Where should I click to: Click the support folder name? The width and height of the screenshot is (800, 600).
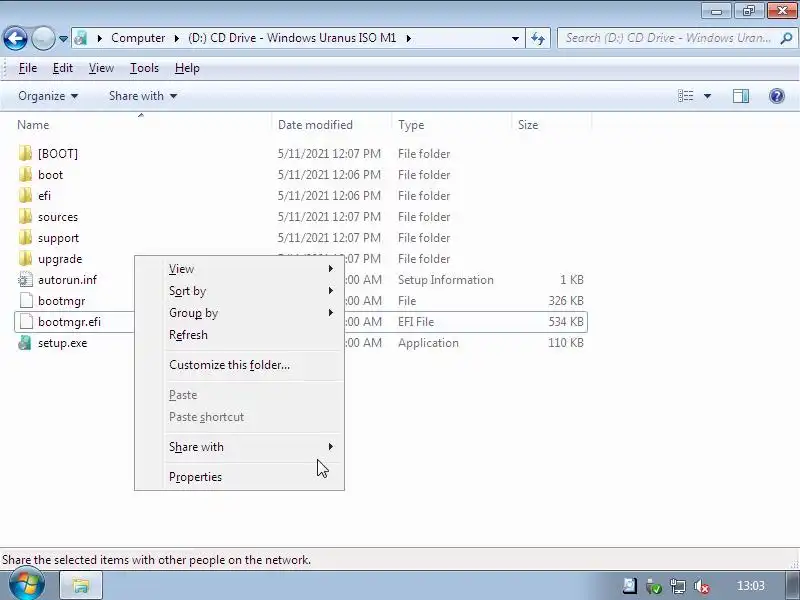click(x=58, y=238)
